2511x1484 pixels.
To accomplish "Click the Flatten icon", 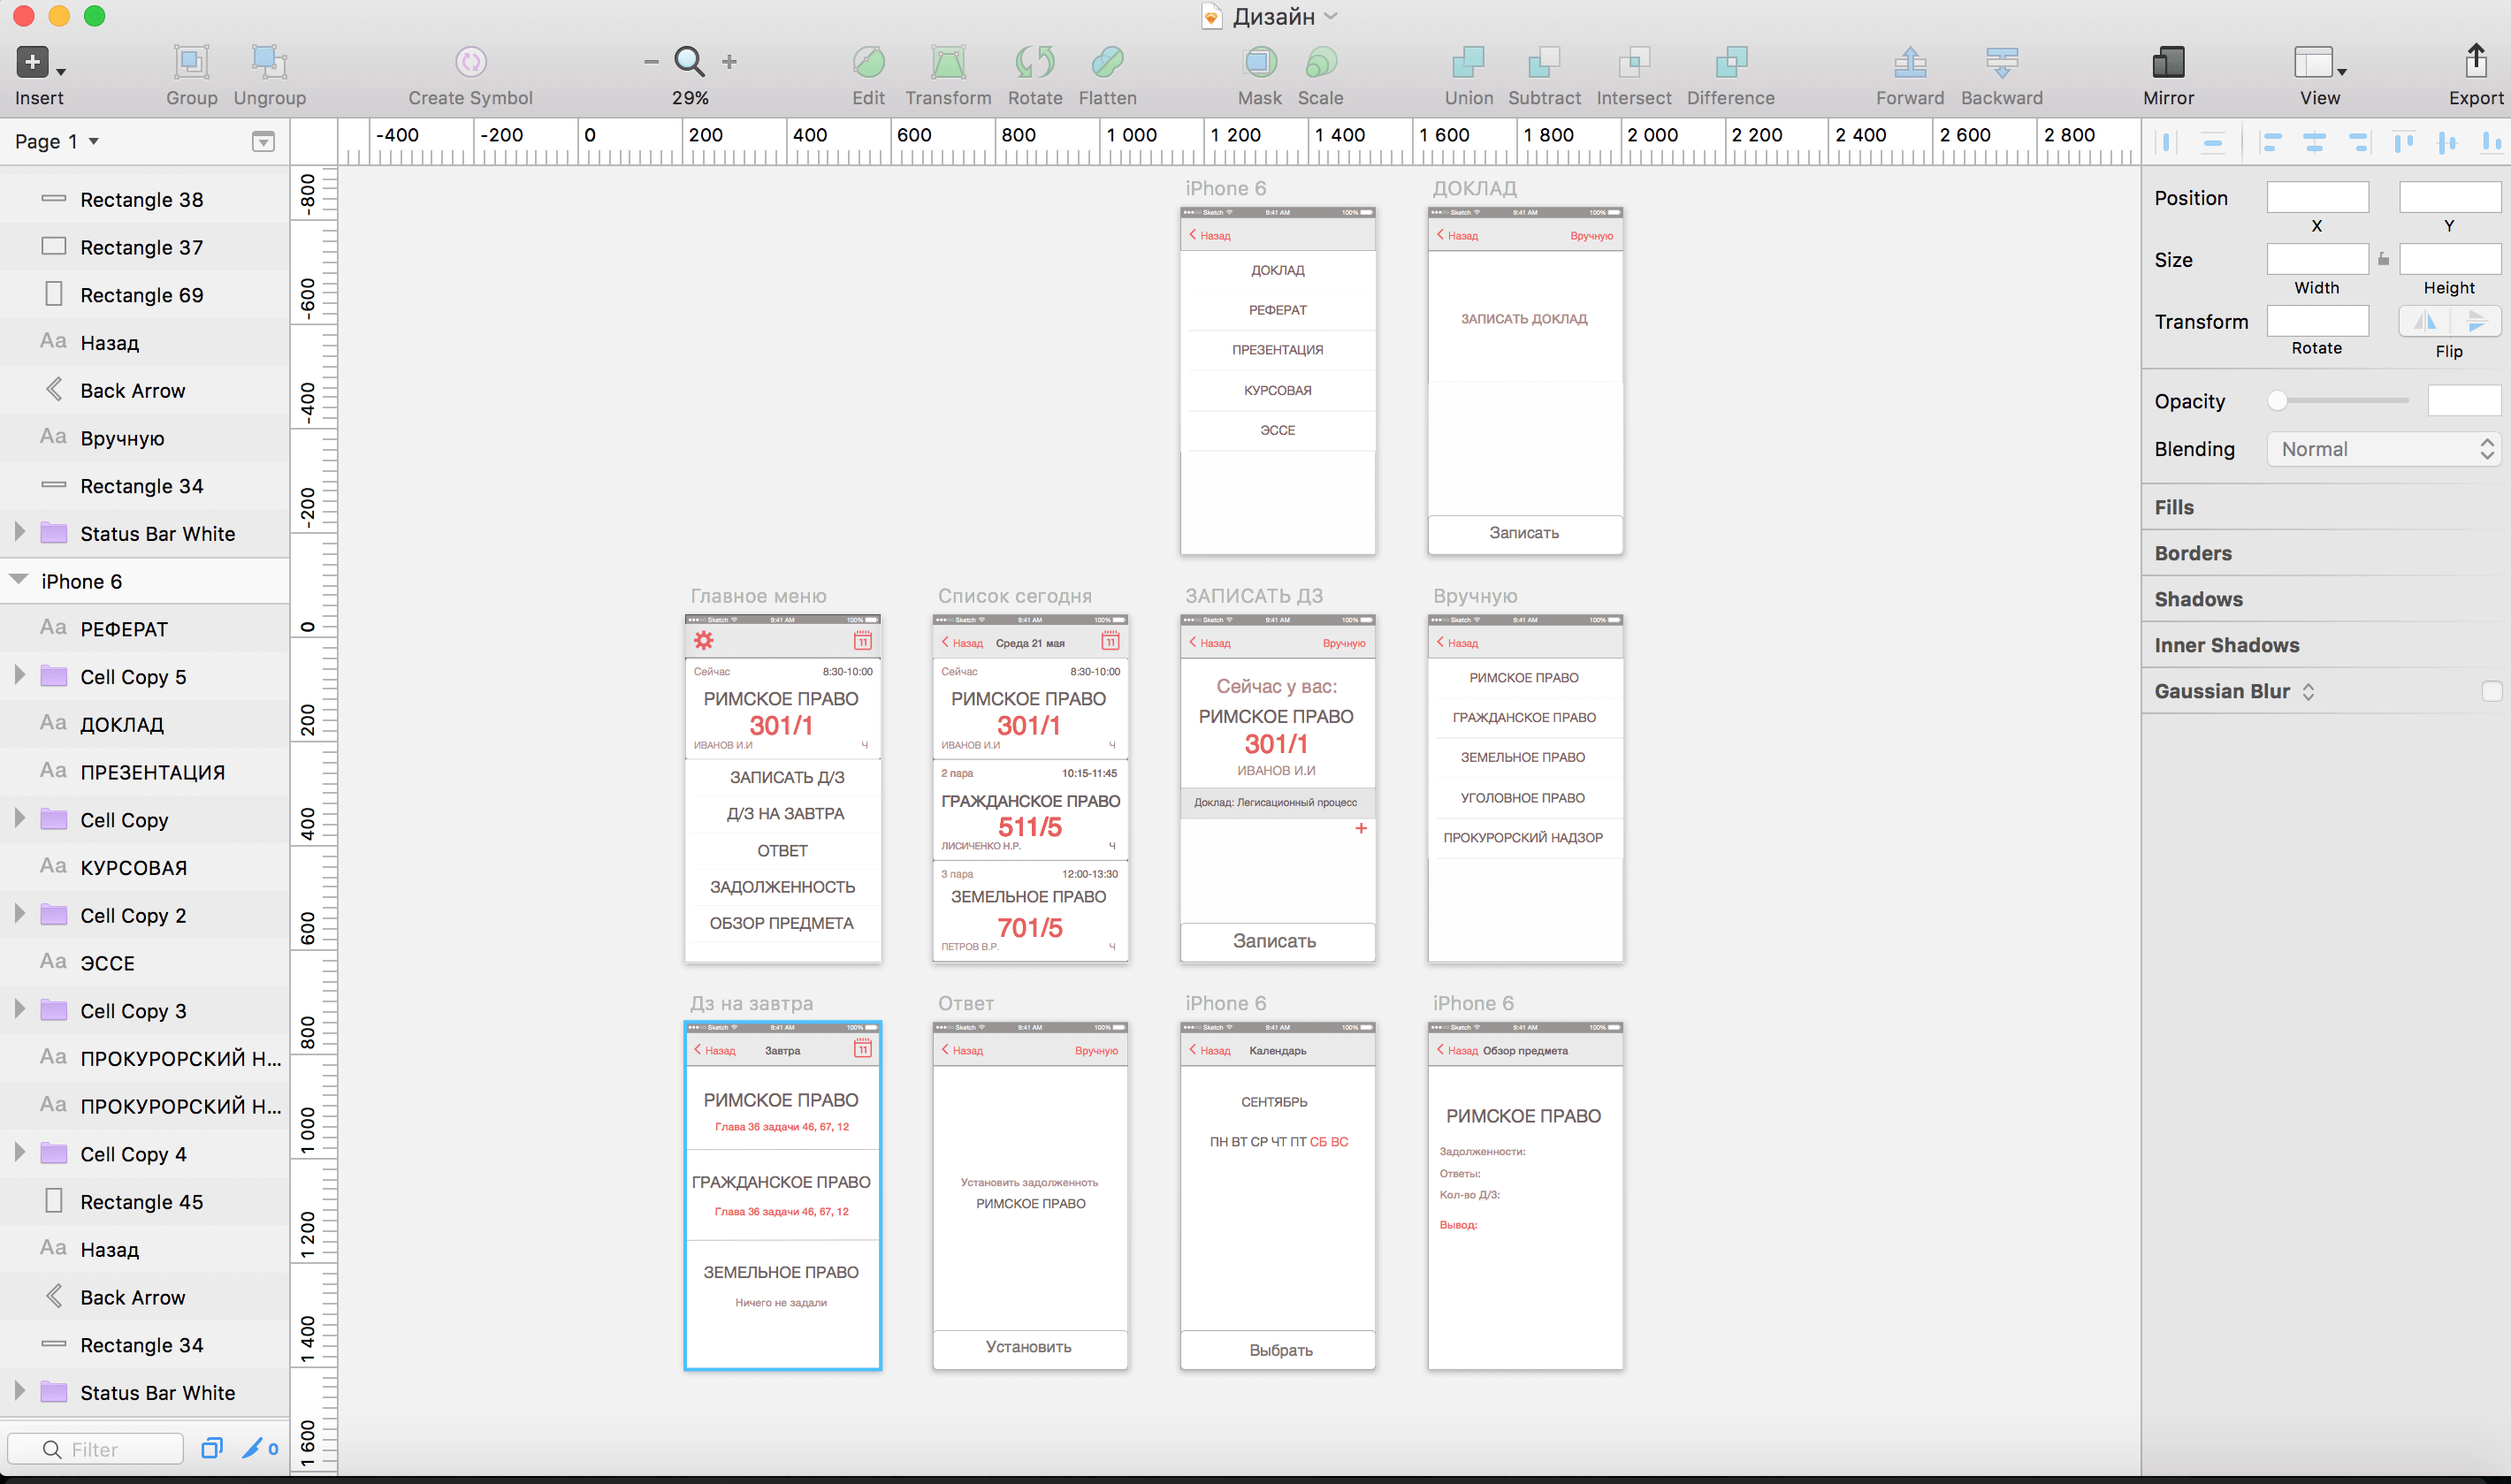I will [x=1107, y=62].
